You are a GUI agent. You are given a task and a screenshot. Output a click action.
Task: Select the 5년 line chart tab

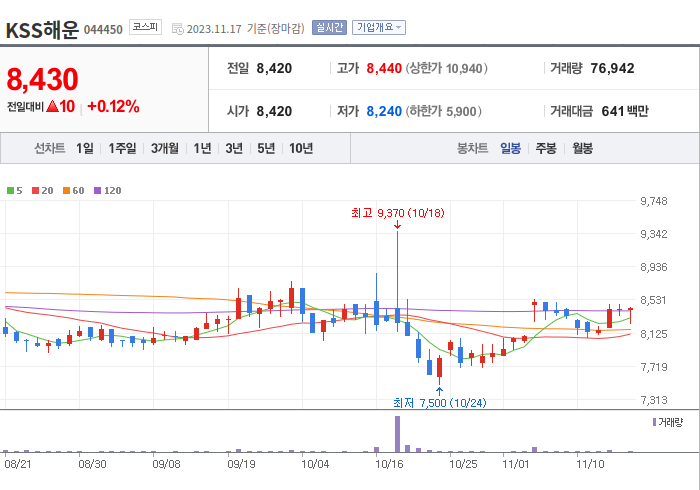tap(266, 148)
